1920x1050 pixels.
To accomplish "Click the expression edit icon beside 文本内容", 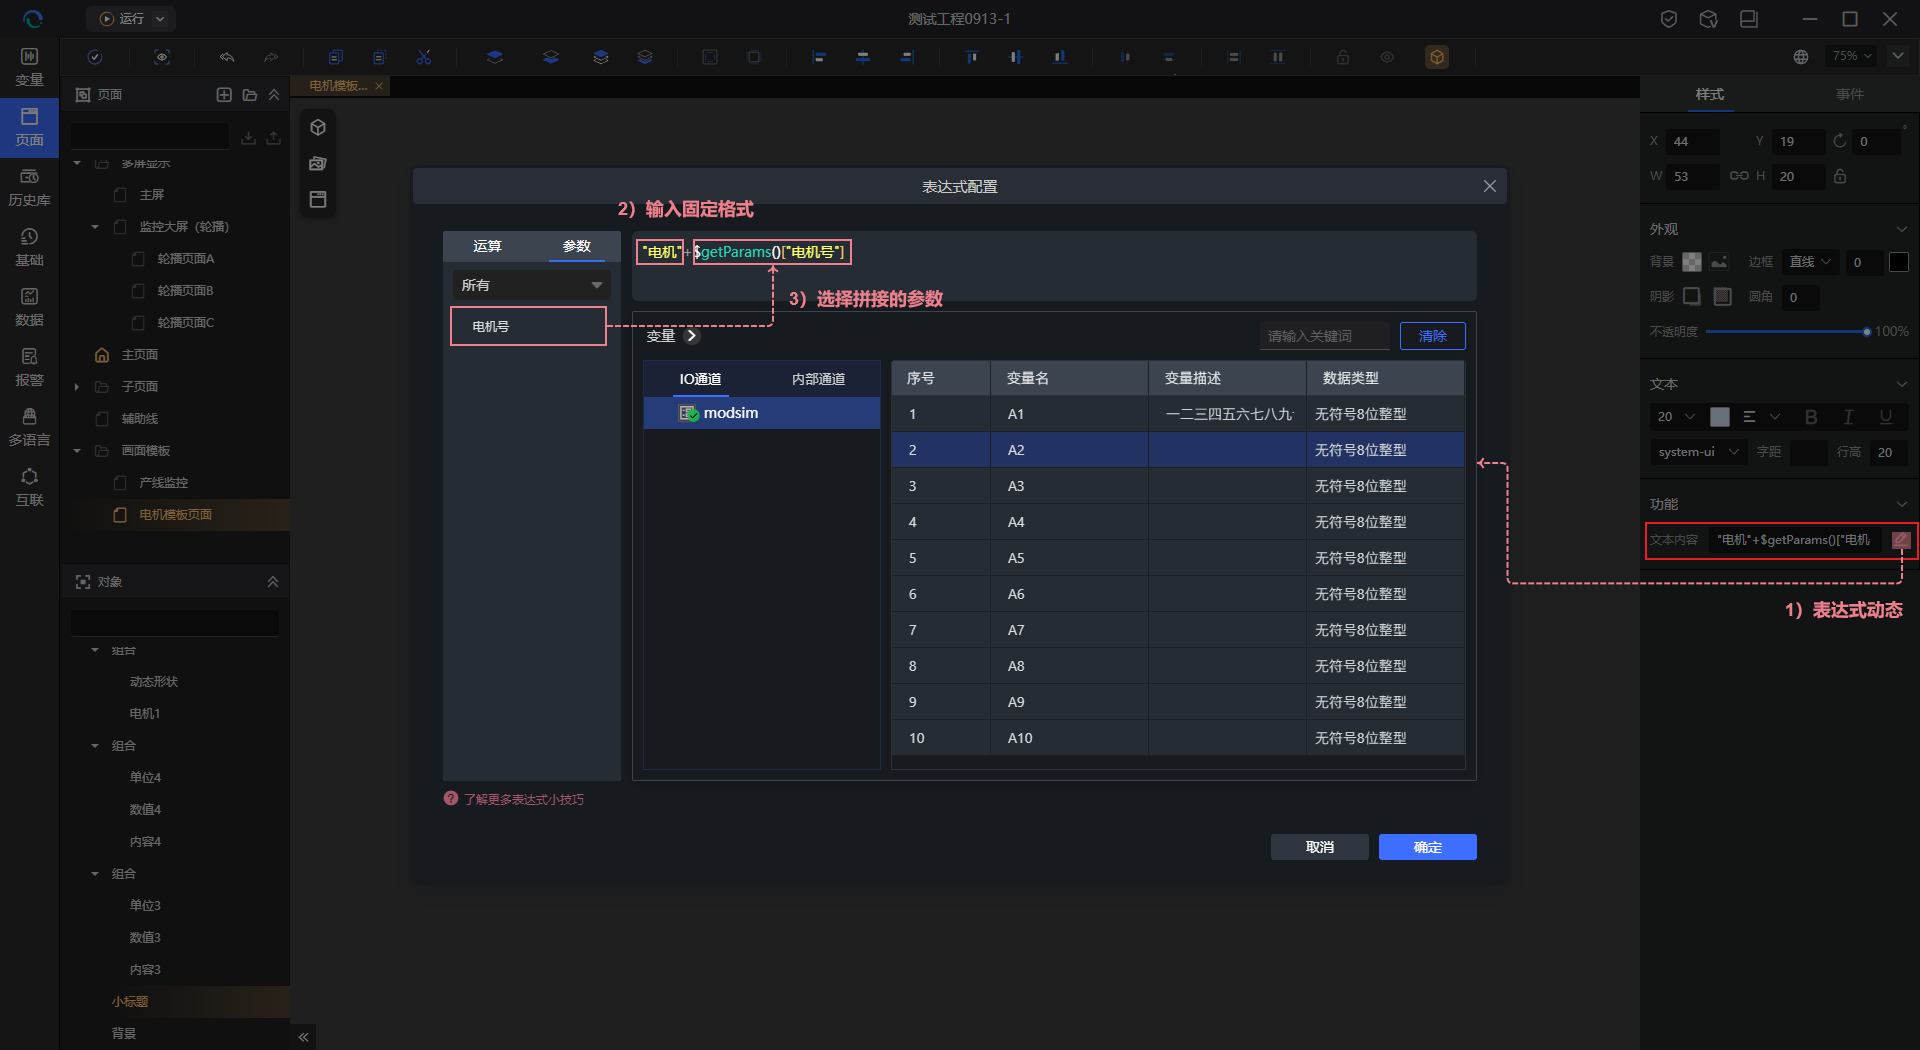I will (x=1901, y=540).
